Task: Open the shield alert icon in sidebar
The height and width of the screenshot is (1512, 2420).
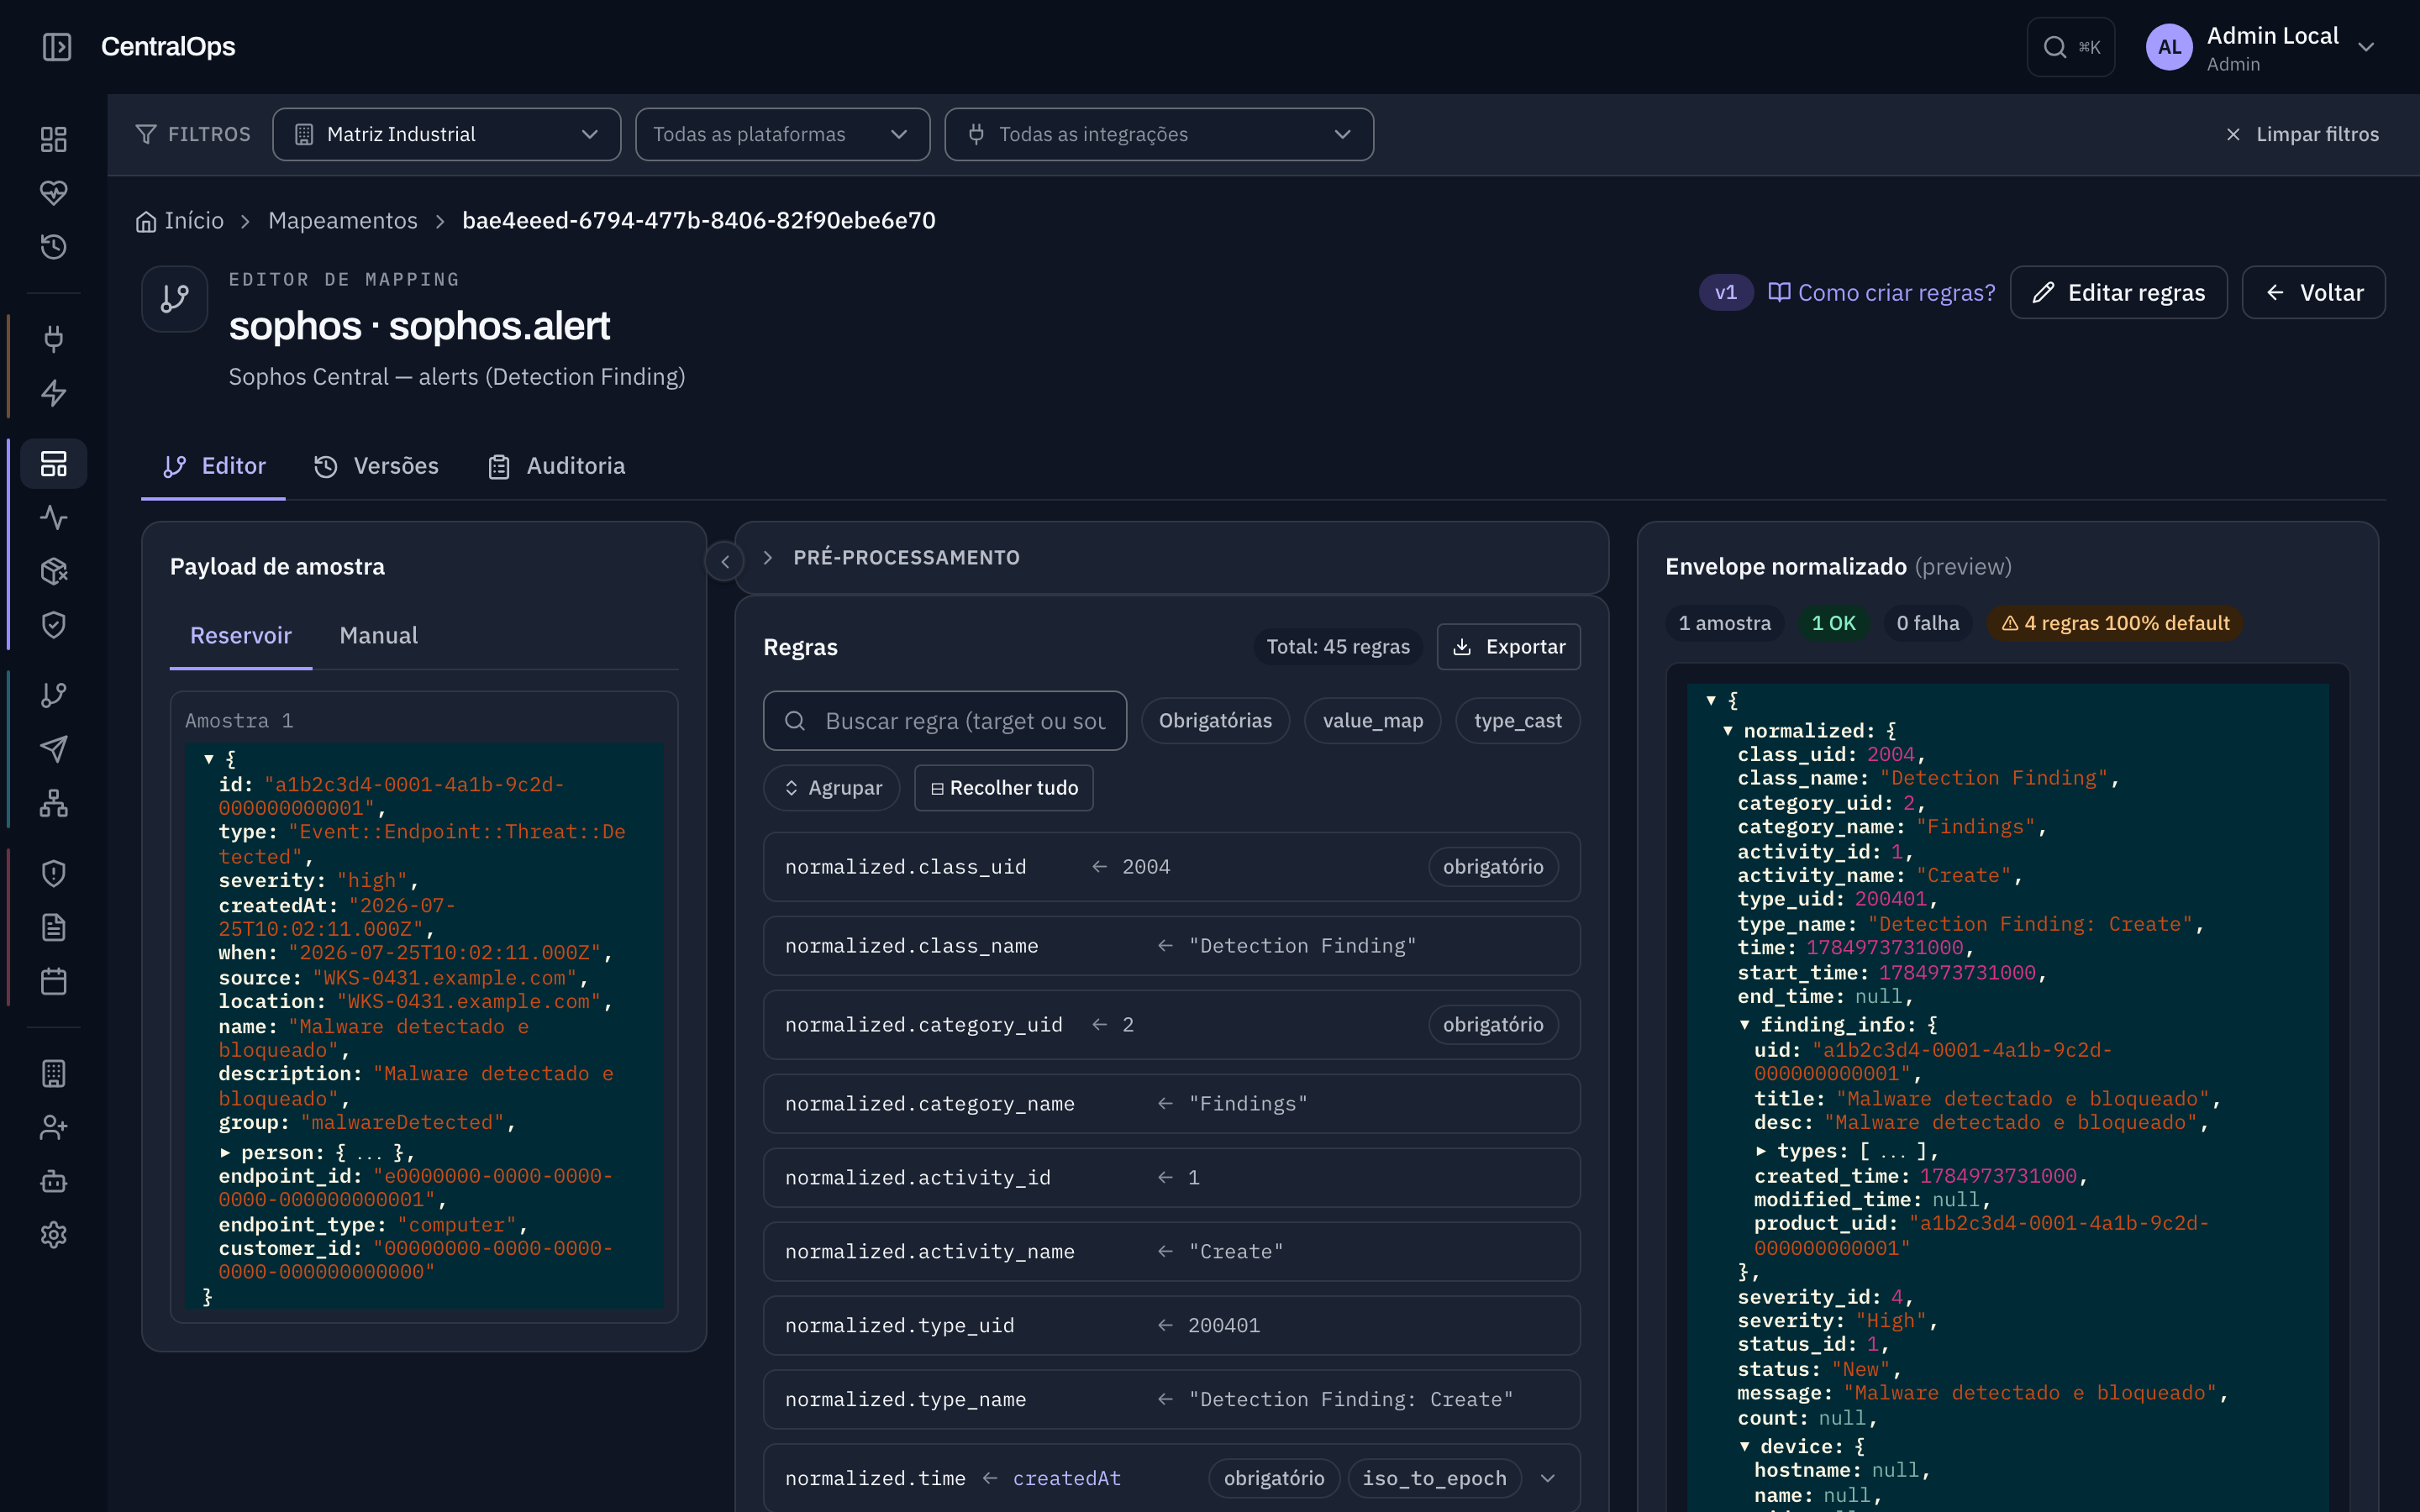Action: (x=54, y=874)
